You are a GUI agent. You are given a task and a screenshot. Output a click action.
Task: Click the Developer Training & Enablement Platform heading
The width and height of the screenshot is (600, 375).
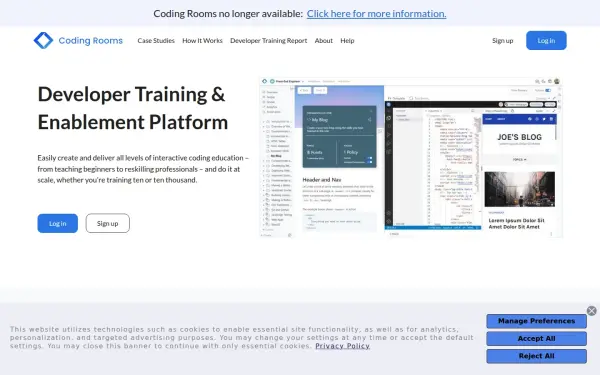(x=133, y=108)
